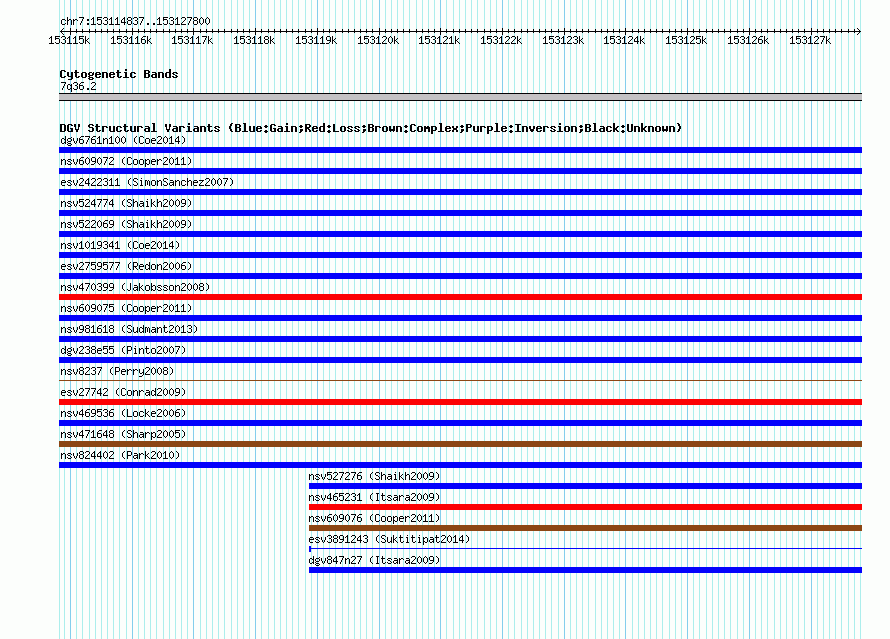The image size is (890, 639).
Task: Open nsv609075 (Cooper2011) label
Action: tap(126, 308)
